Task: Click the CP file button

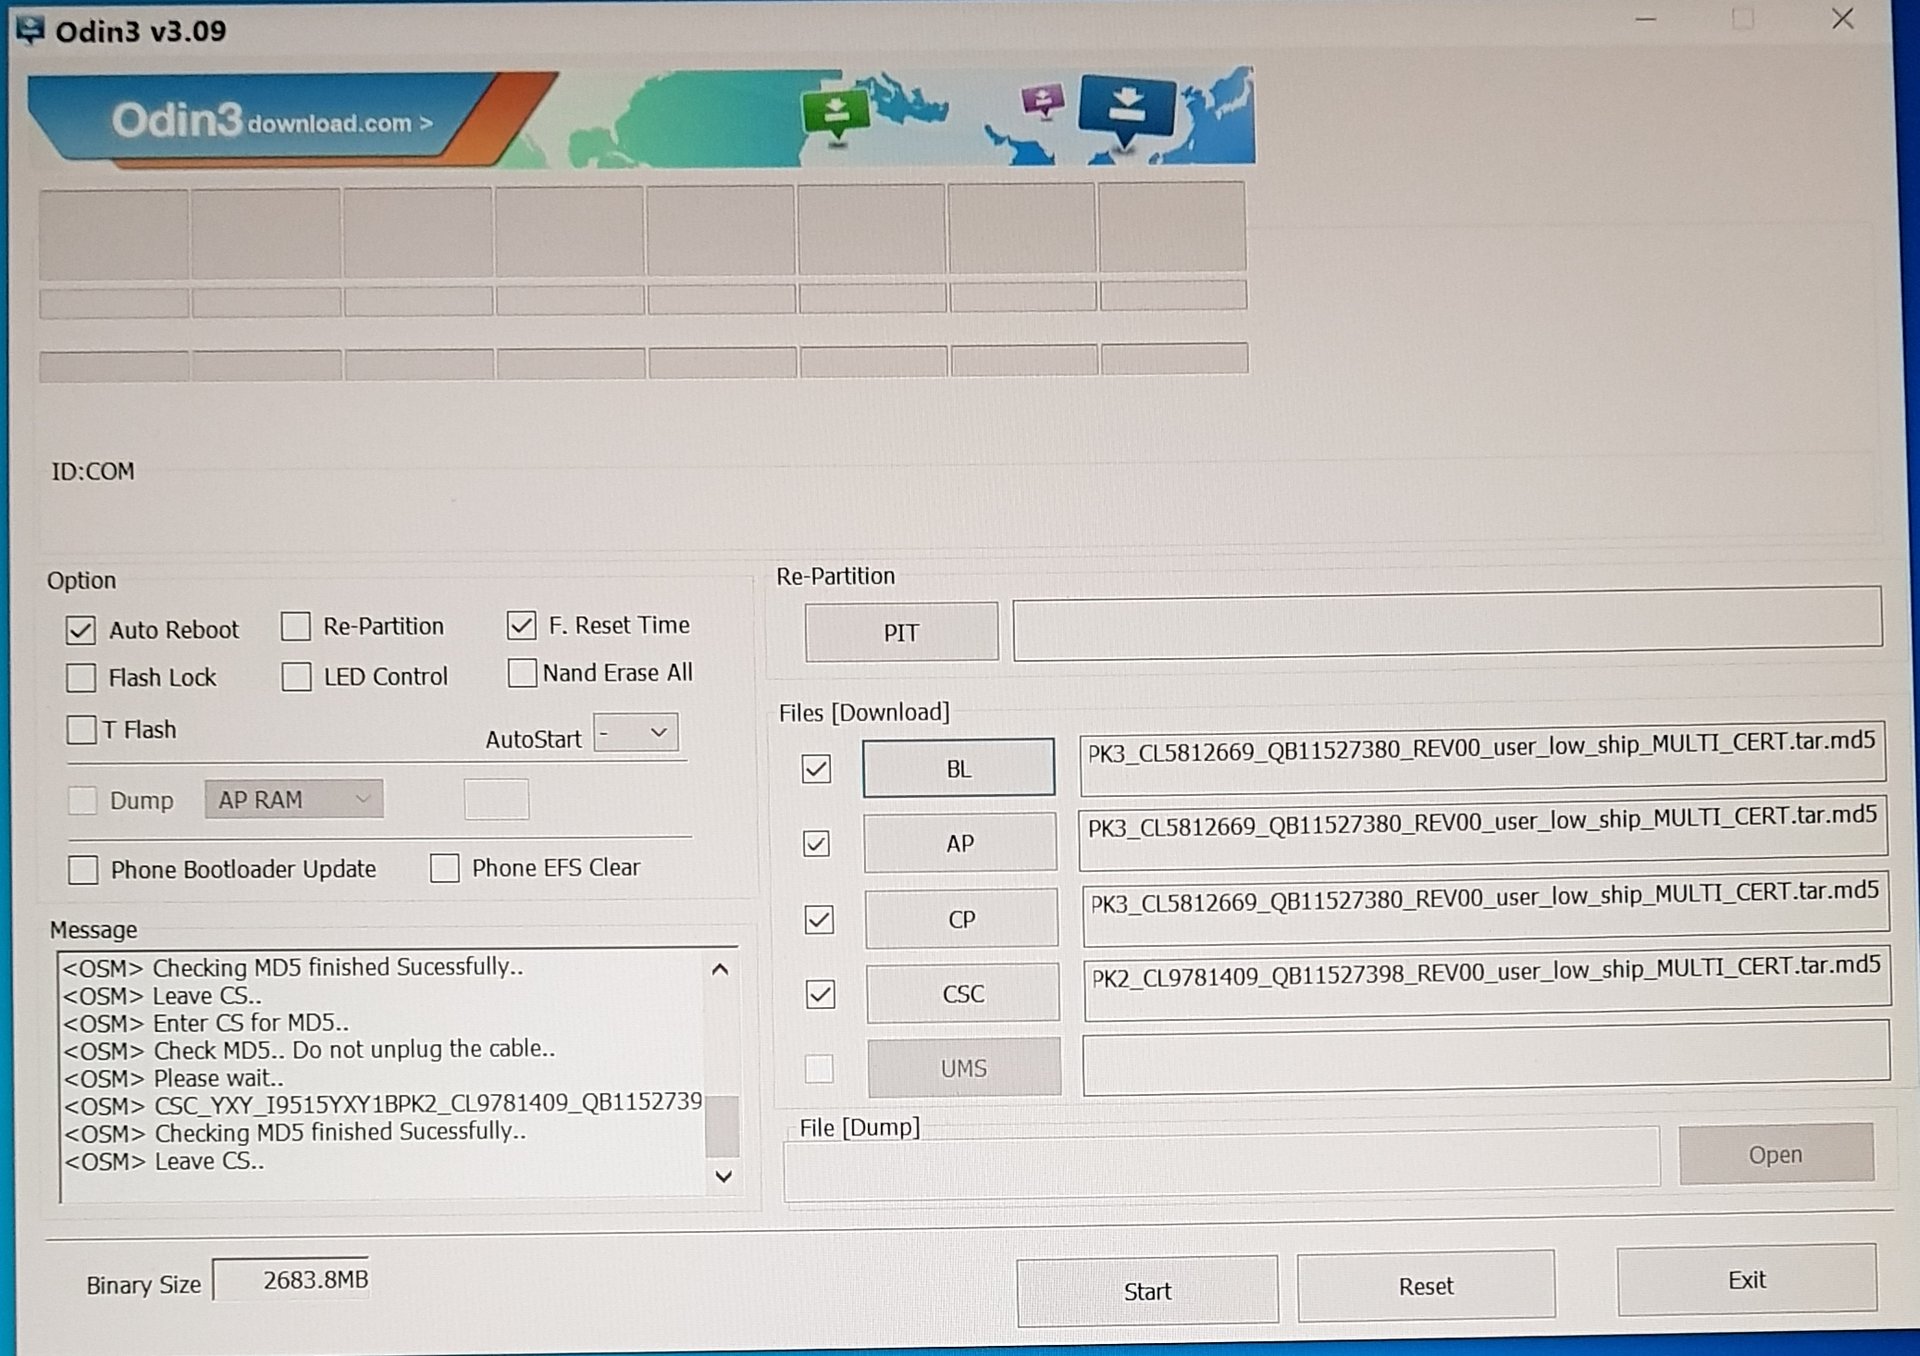Action: click(961, 918)
